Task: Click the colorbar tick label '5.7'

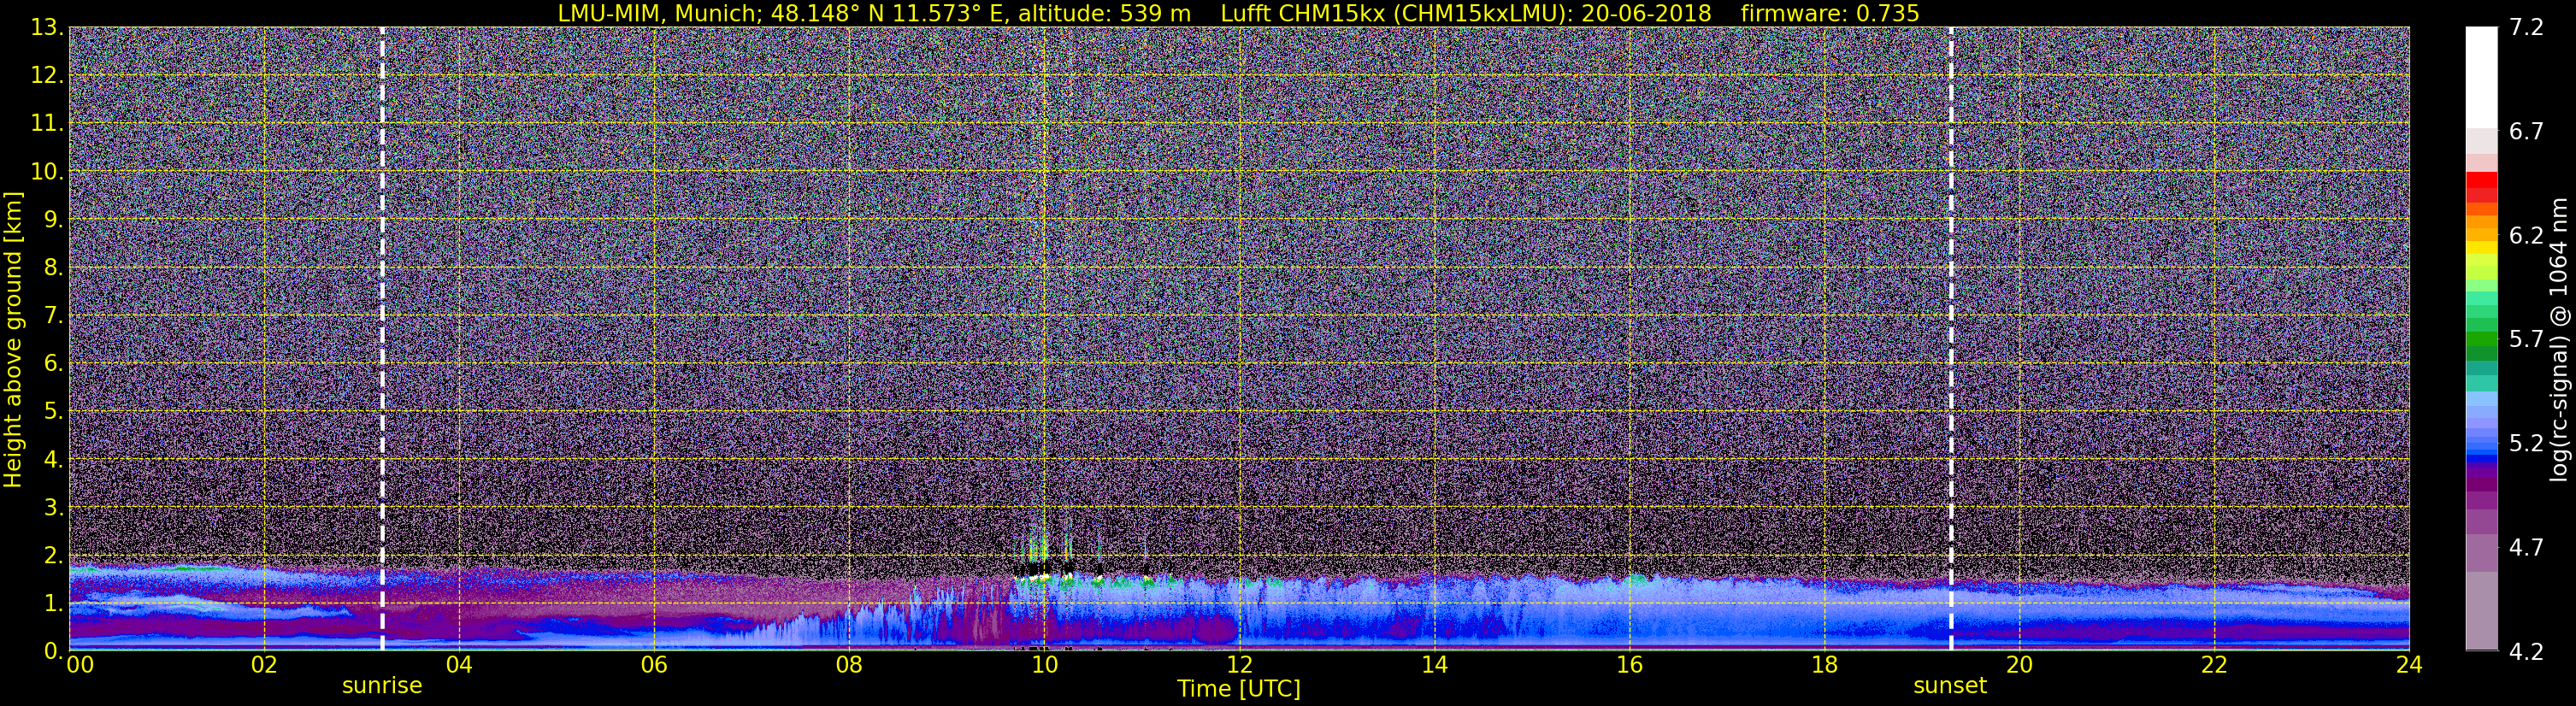Action: (2526, 340)
